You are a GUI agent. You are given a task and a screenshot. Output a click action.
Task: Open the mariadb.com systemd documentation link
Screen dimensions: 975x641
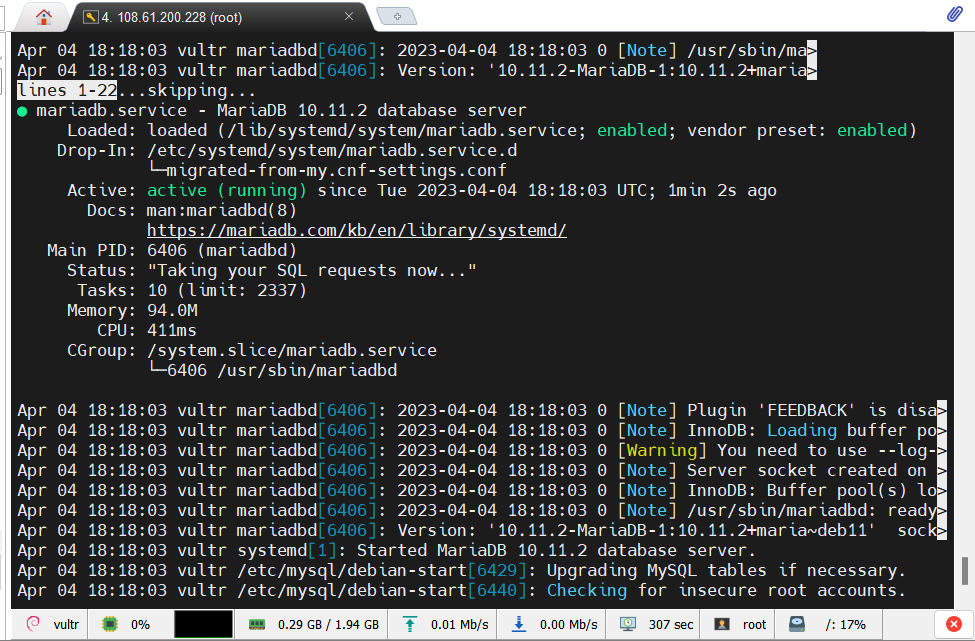click(x=356, y=230)
